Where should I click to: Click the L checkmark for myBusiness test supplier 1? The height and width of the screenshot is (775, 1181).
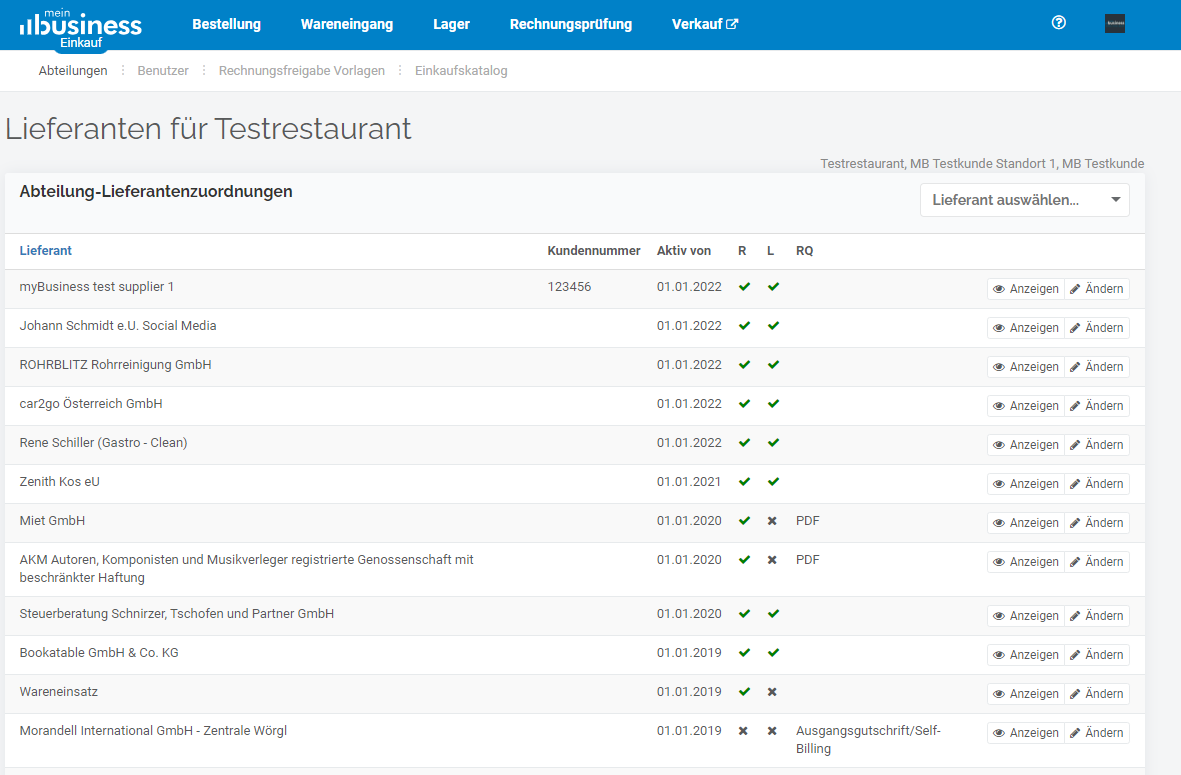click(774, 287)
